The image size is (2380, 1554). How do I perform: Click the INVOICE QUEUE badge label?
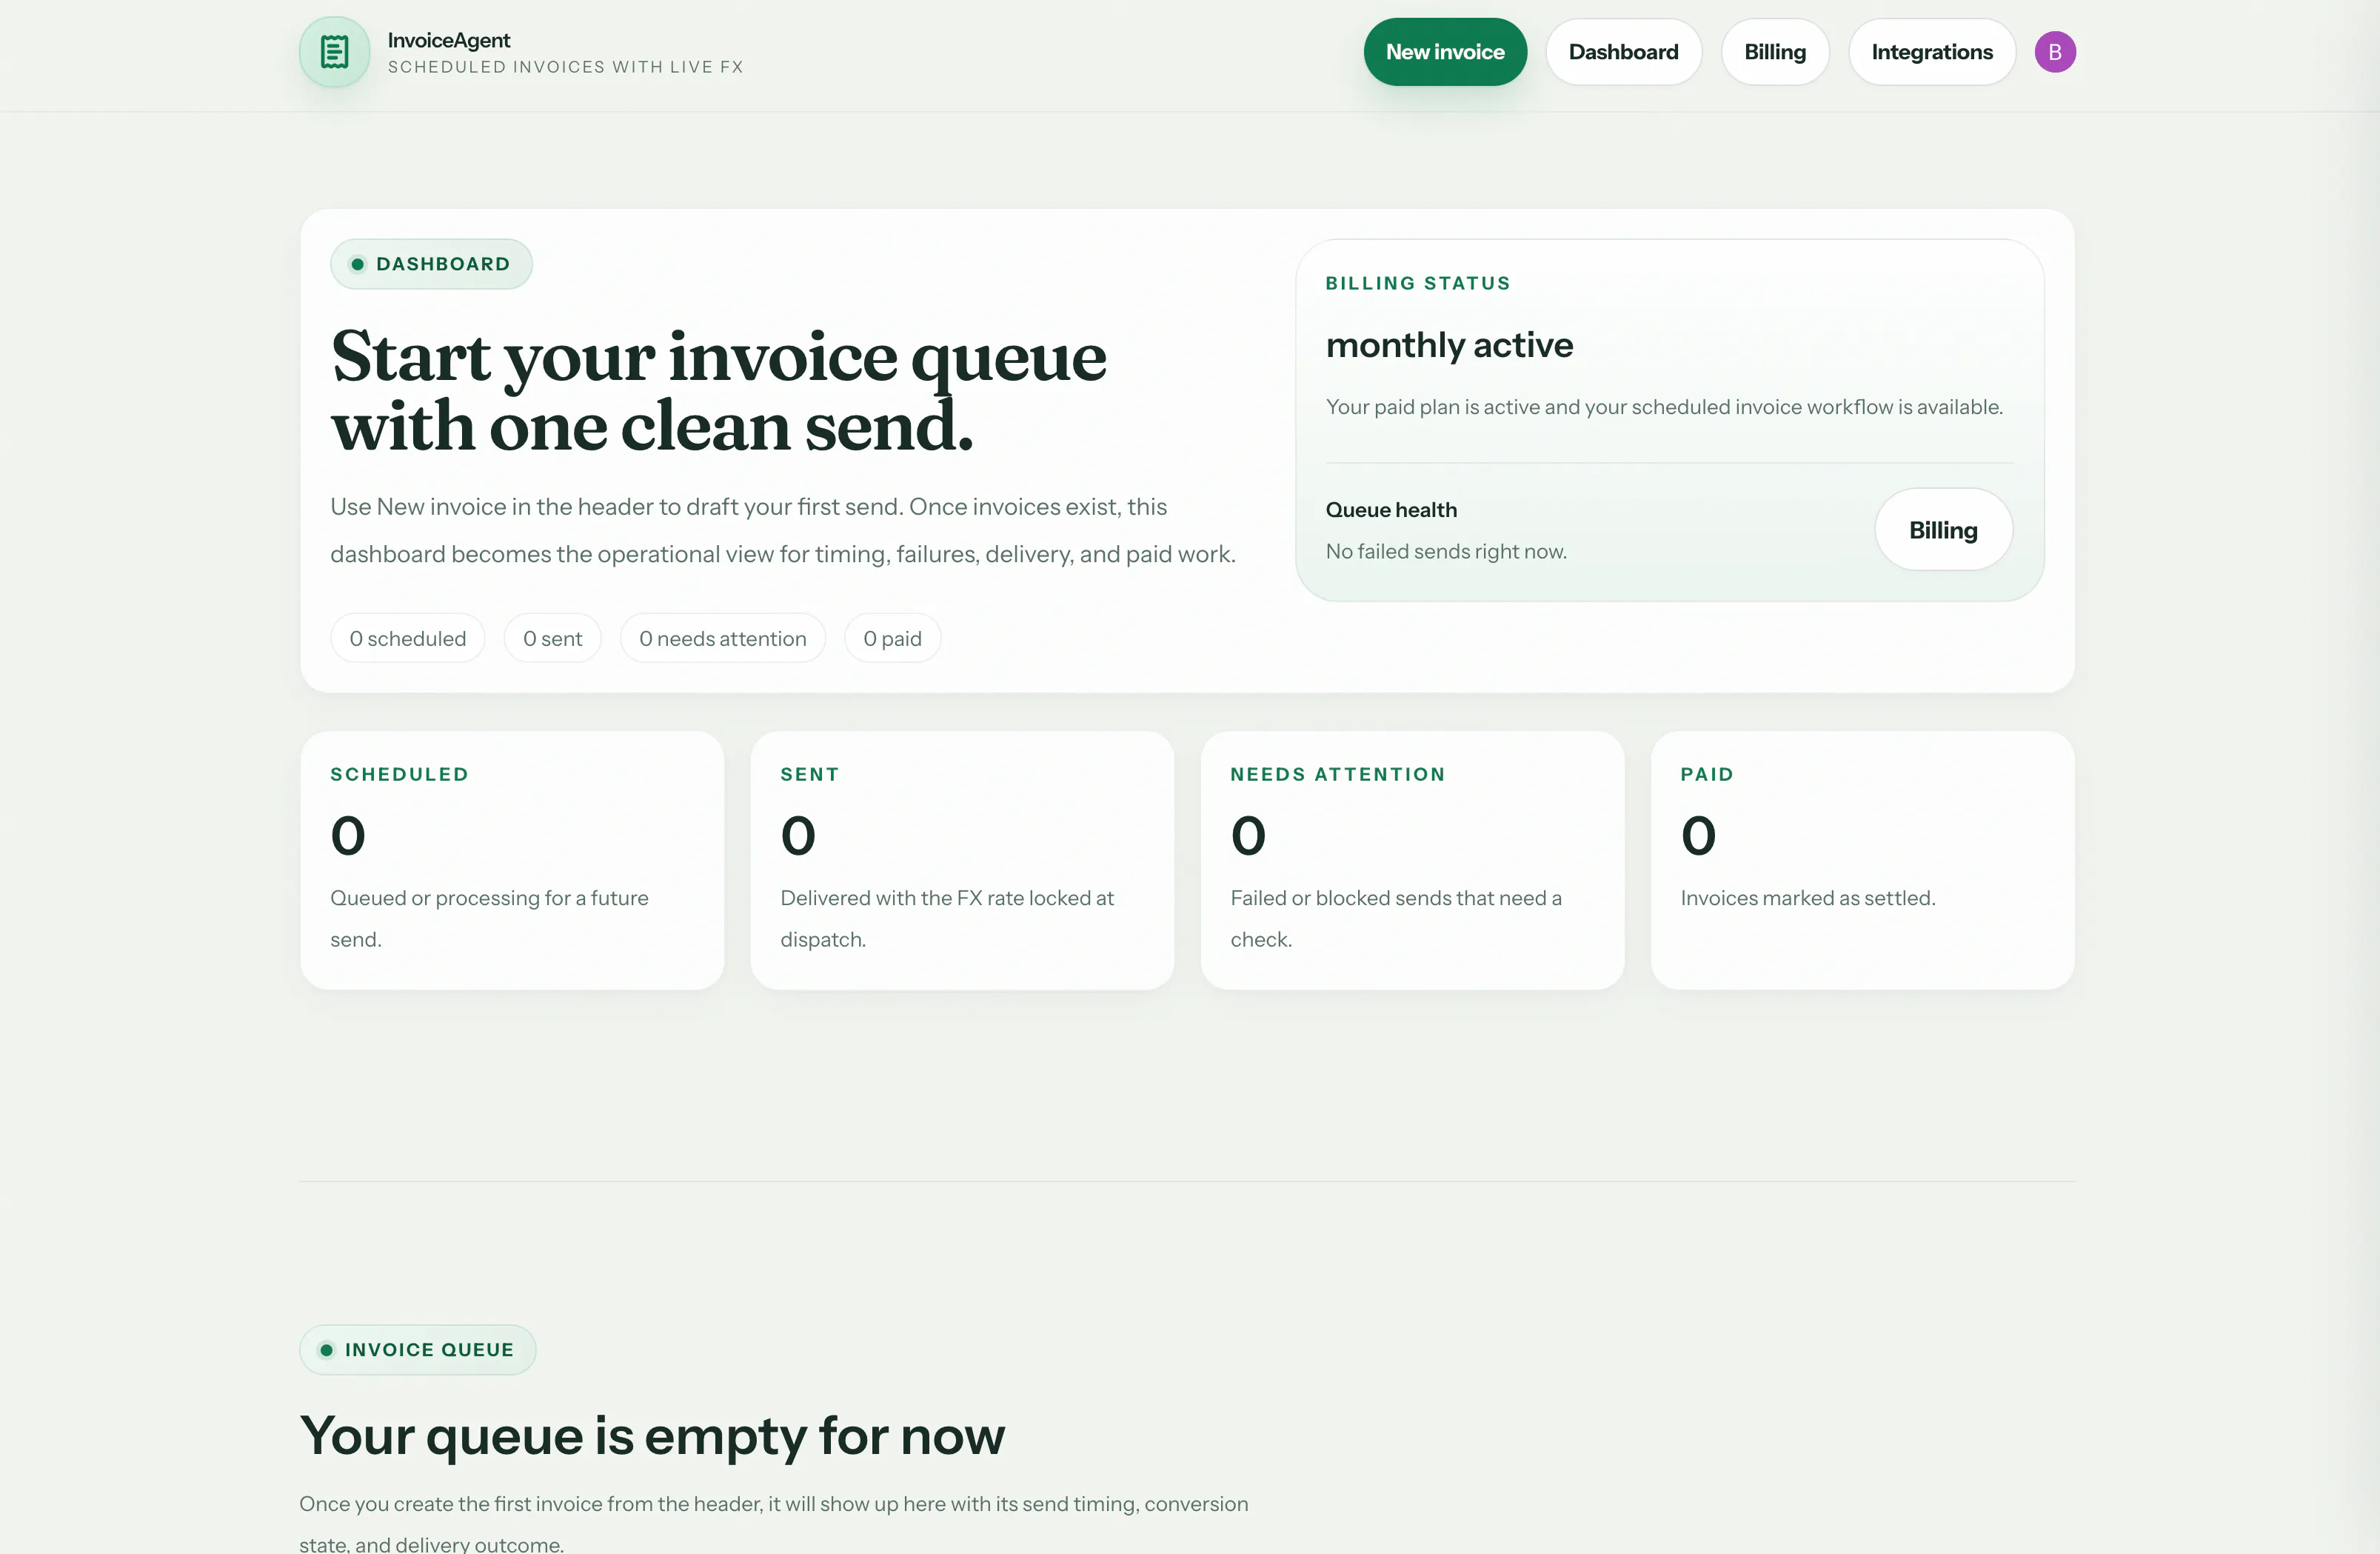[418, 1350]
